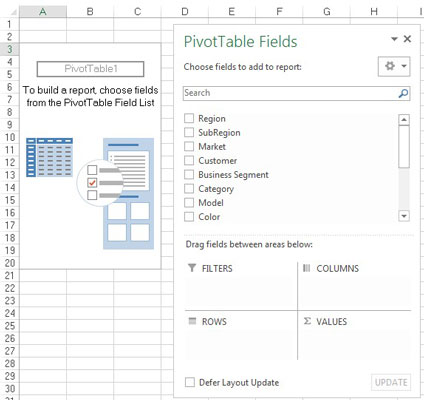
Task: Tick the Business Segment field checkbox
Action: pyautogui.click(x=189, y=174)
